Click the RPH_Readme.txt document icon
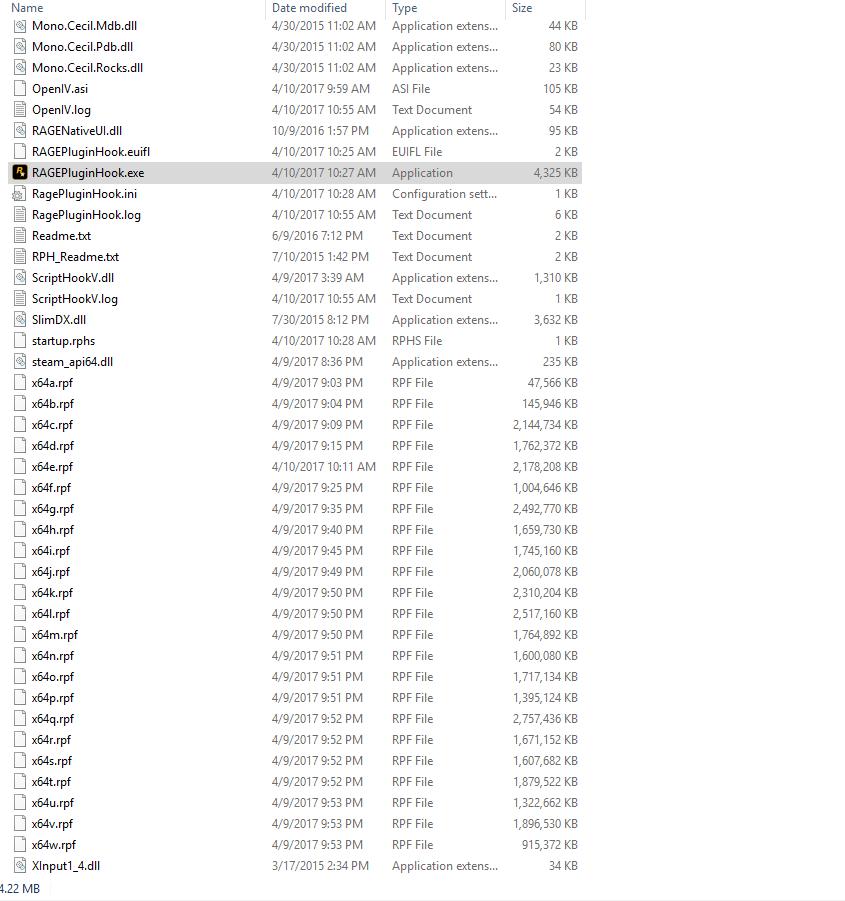The width and height of the screenshot is (845, 901). tap(20, 256)
